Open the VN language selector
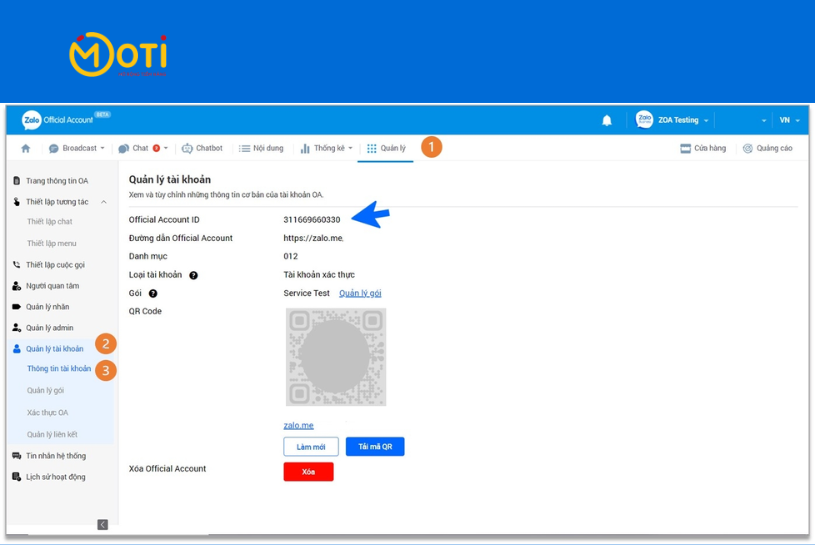815x545 pixels. pyautogui.click(x=789, y=120)
